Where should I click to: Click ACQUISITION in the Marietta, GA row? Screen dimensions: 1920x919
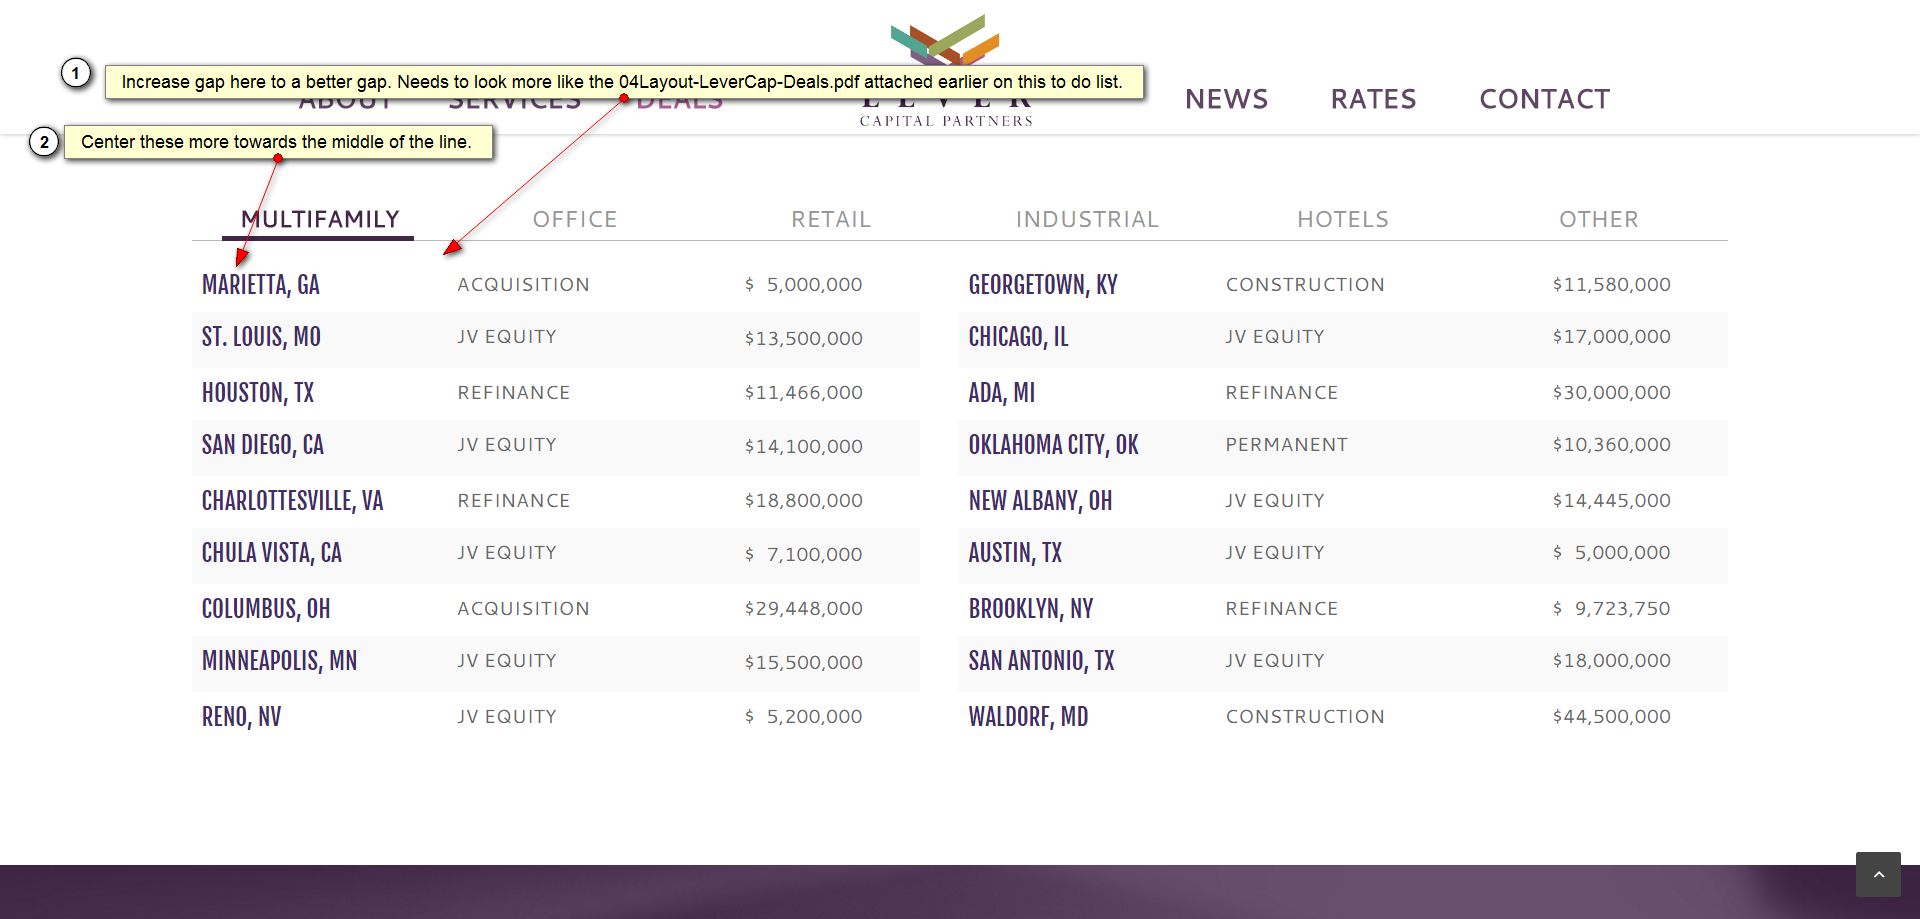524,285
